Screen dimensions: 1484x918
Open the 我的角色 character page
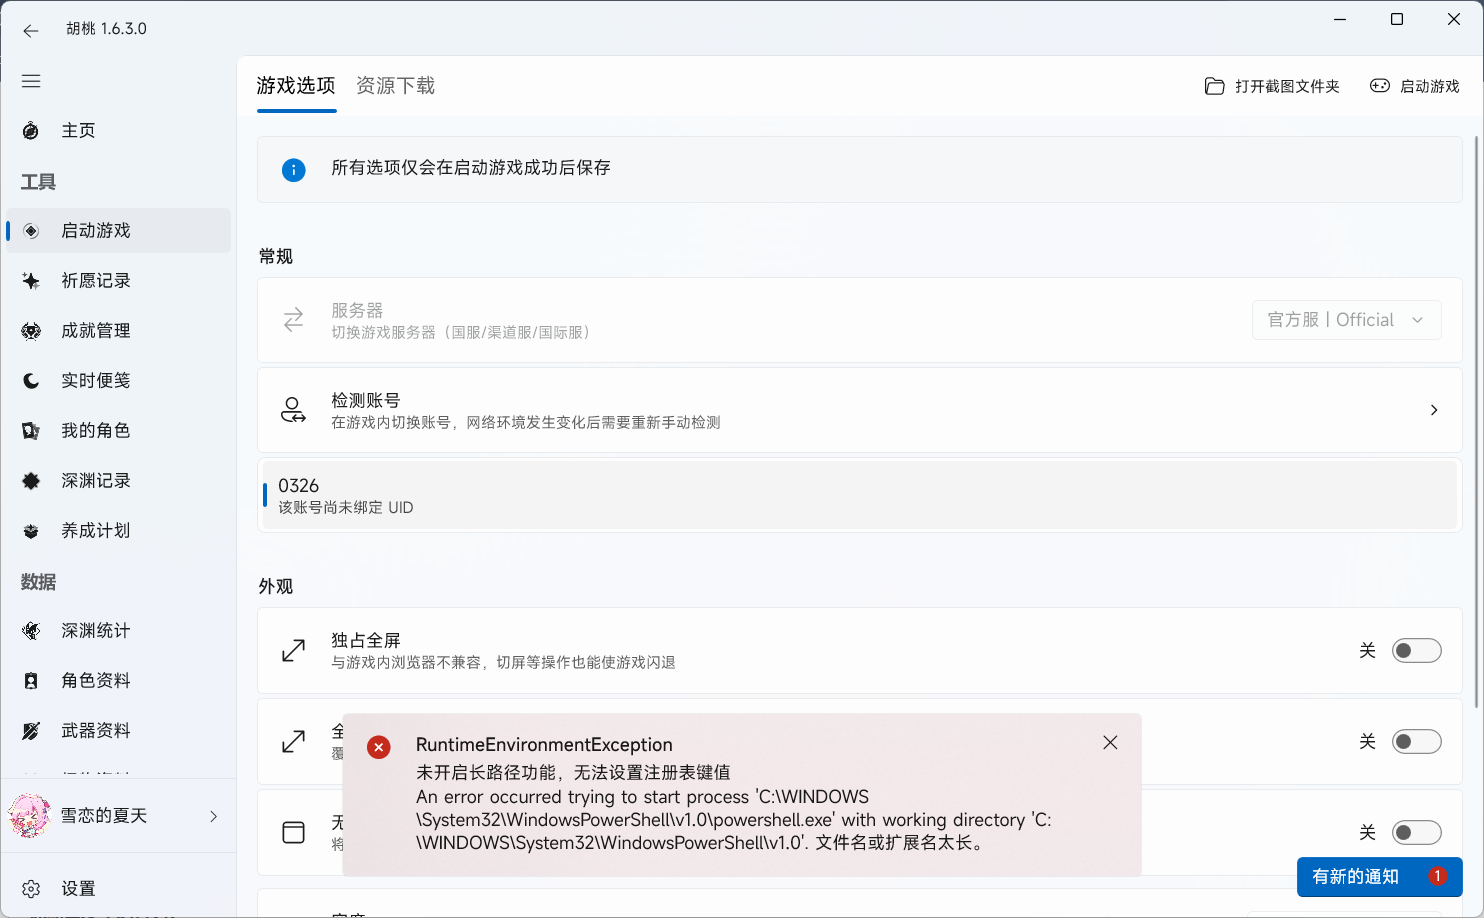pos(98,430)
